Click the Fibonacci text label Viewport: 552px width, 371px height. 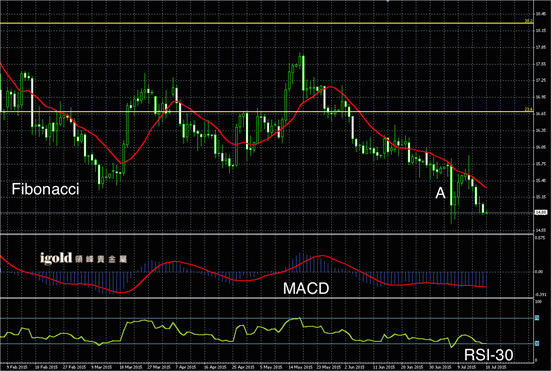point(45,189)
